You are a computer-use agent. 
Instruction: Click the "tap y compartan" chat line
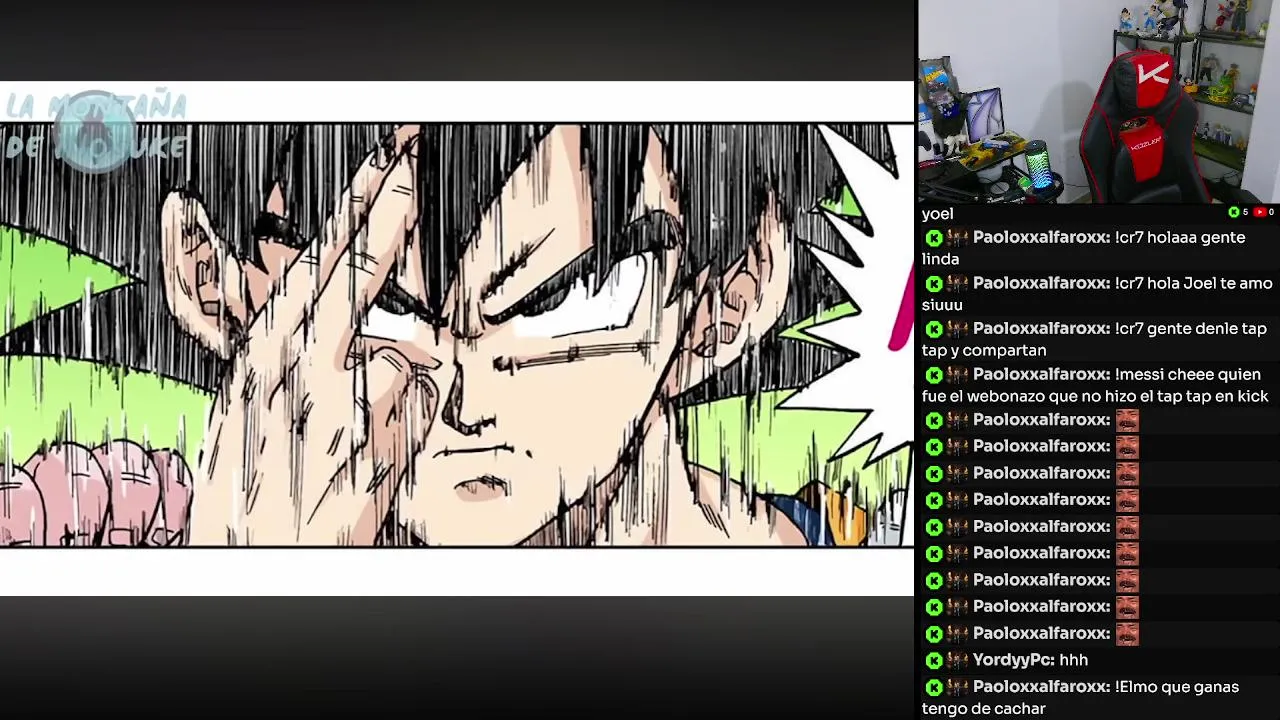(x=984, y=351)
